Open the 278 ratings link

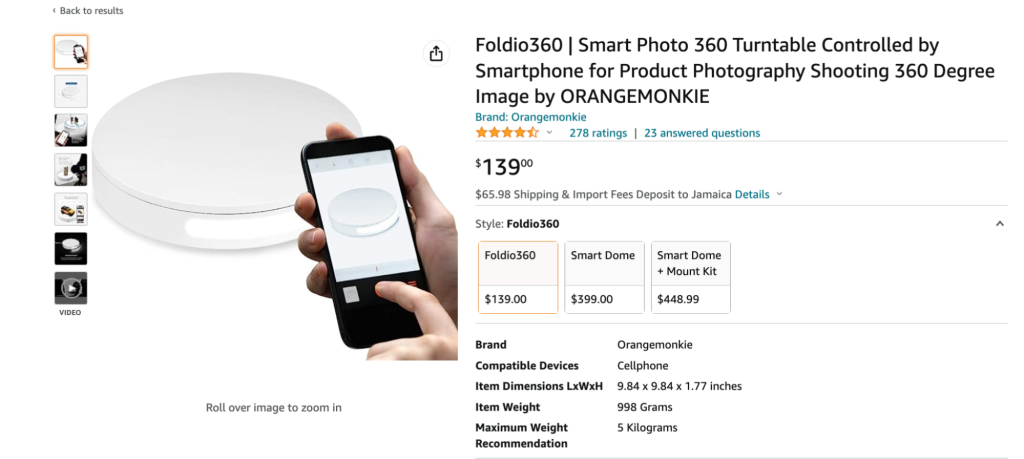click(x=598, y=133)
